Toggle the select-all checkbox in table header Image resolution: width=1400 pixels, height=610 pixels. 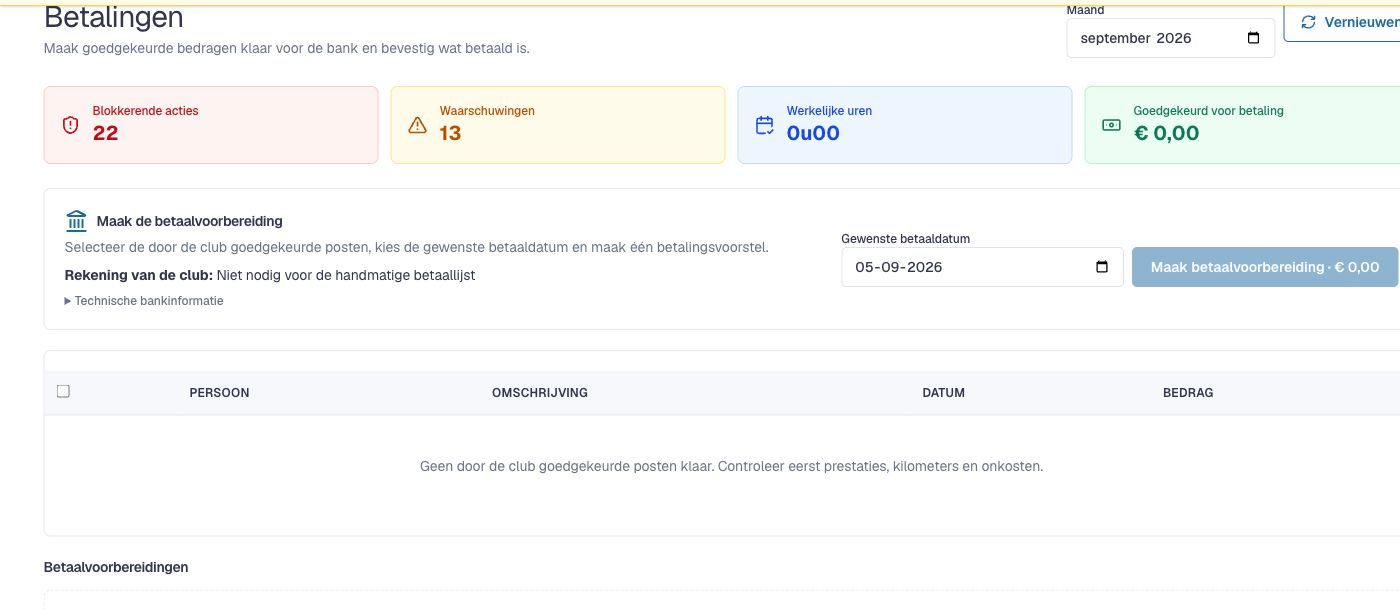(x=63, y=391)
